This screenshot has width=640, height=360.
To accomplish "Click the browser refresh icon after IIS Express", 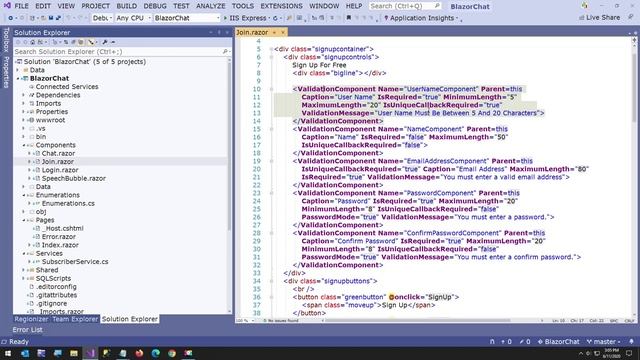I will [x=275, y=18].
